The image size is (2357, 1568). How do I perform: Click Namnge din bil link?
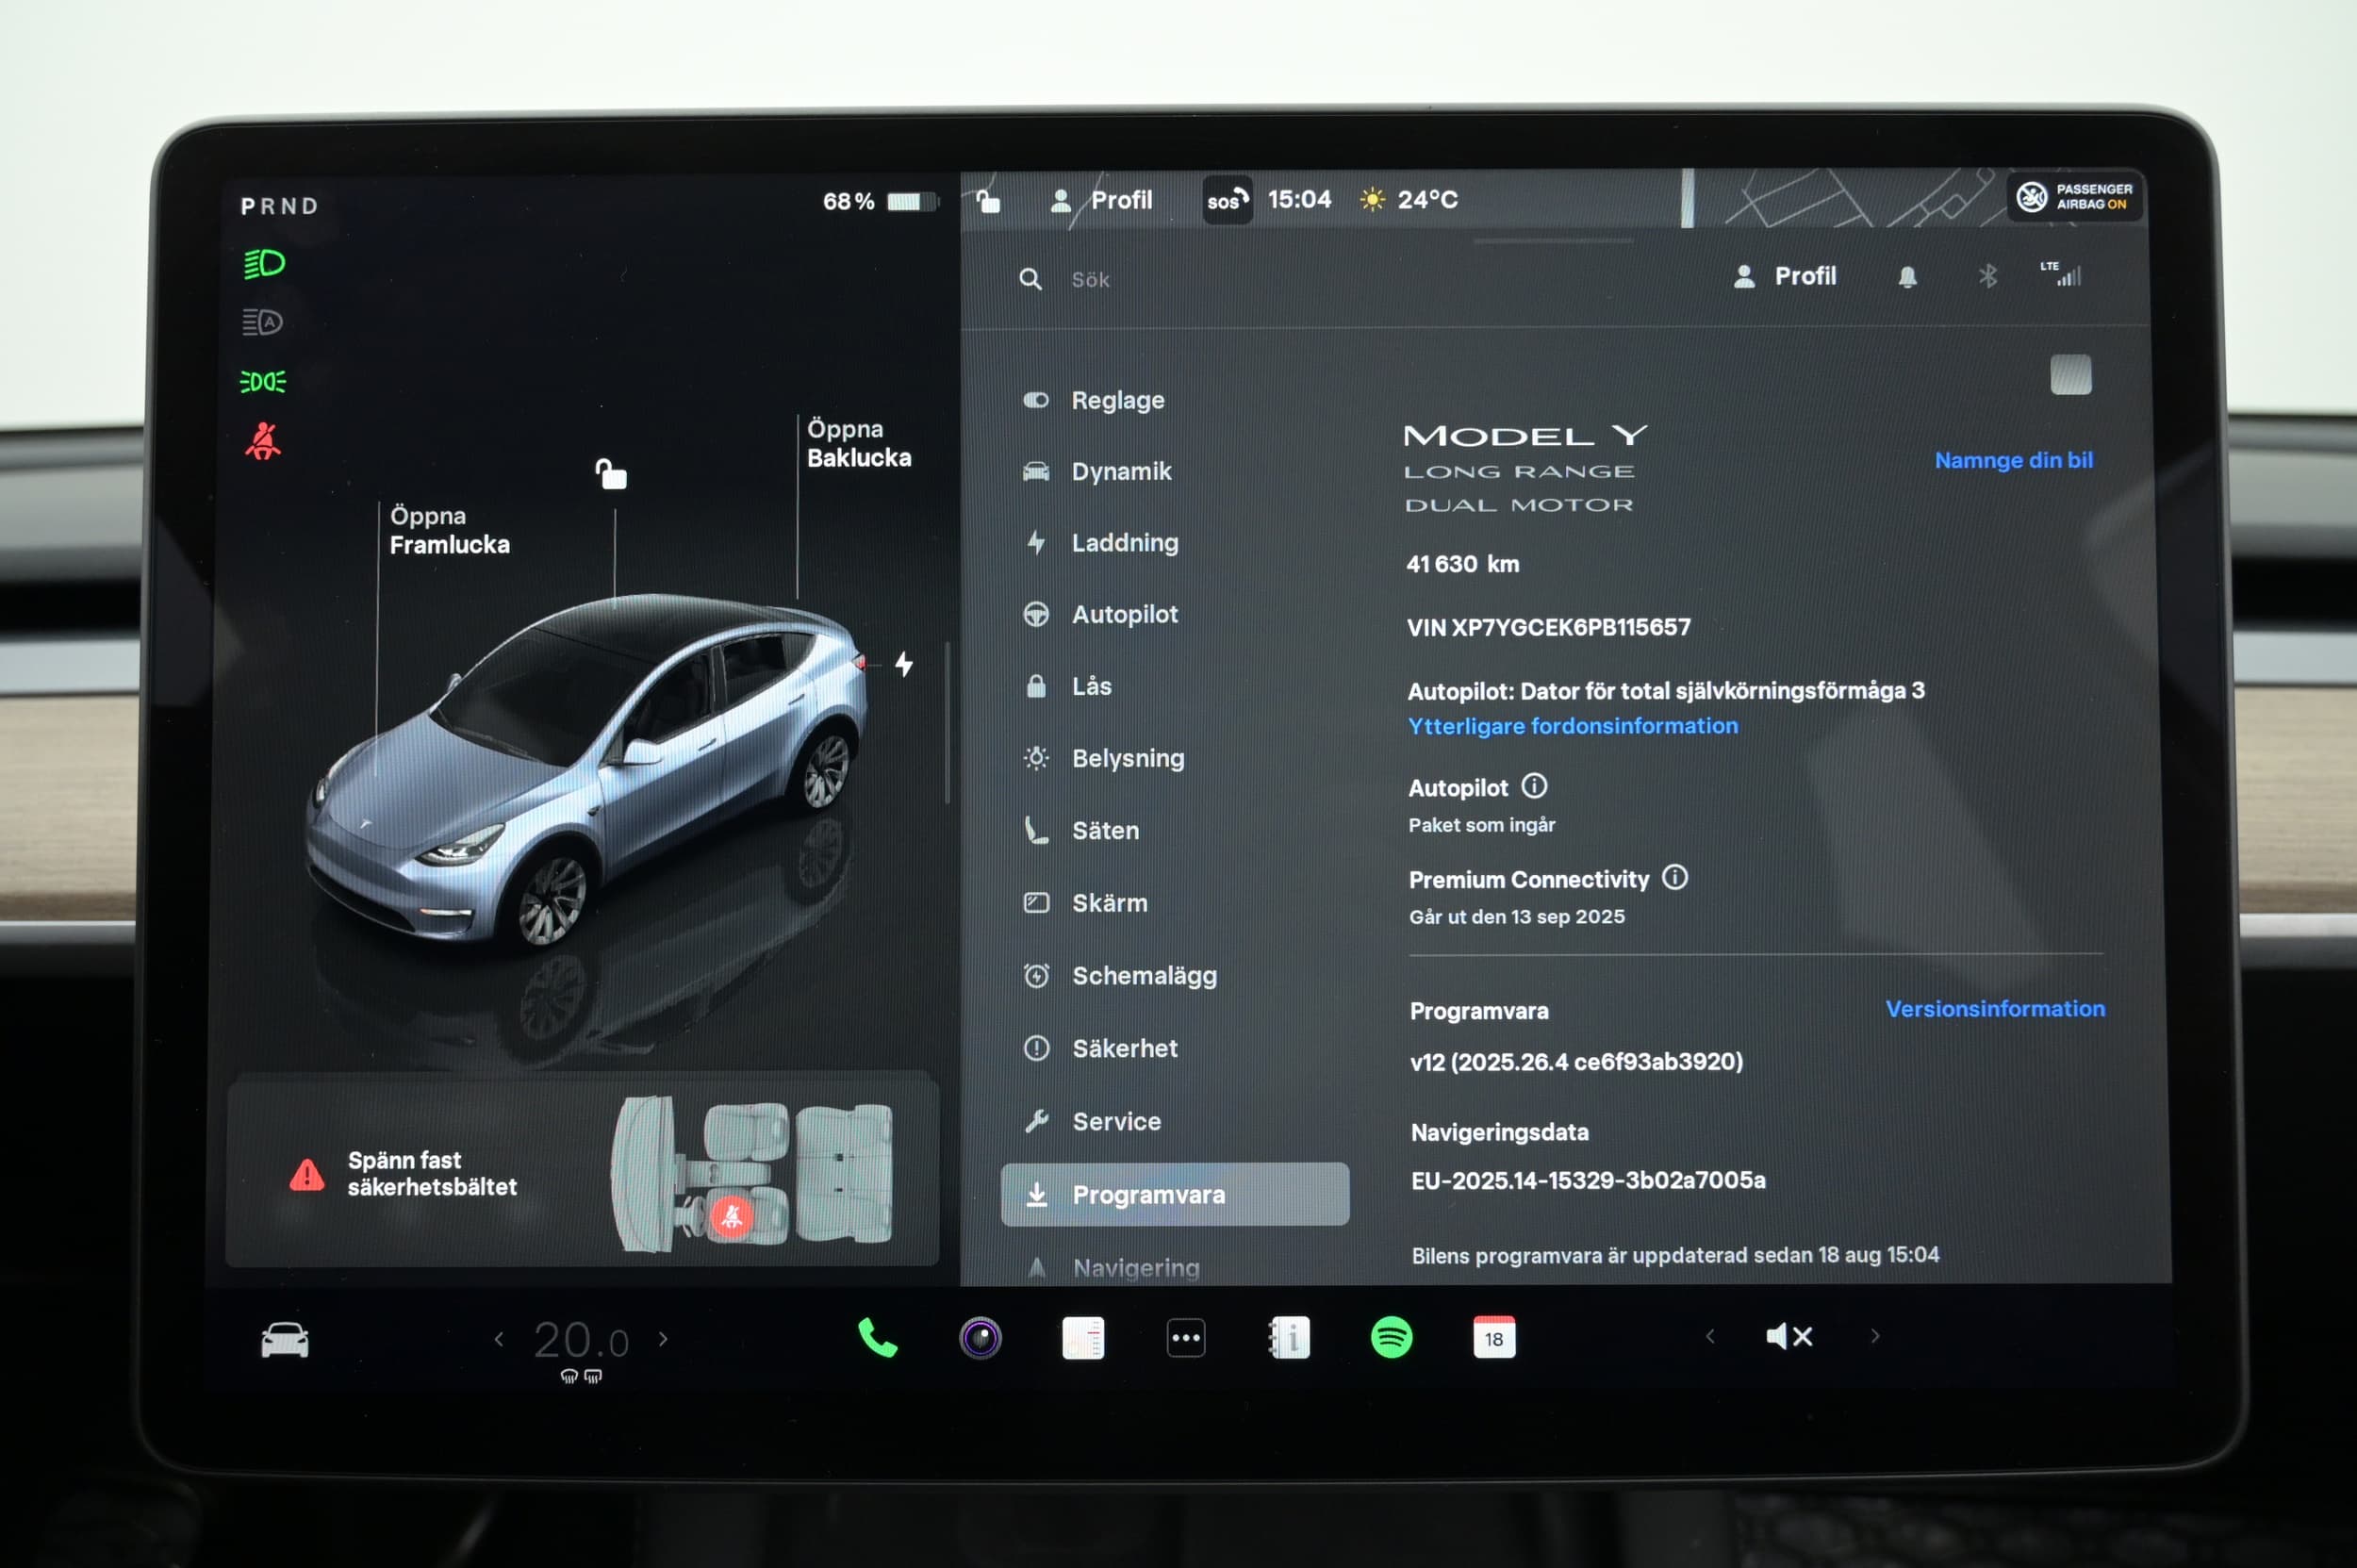point(2013,460)
